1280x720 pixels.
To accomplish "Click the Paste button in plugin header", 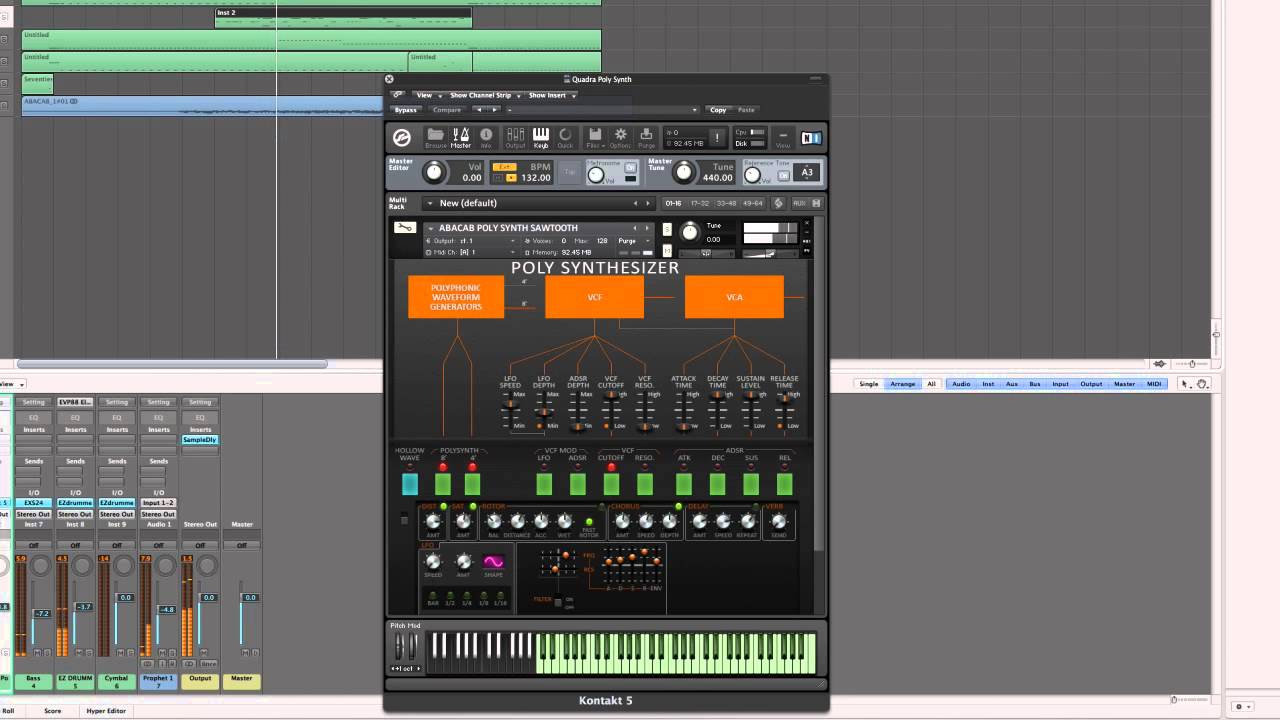I will point(746,110).
